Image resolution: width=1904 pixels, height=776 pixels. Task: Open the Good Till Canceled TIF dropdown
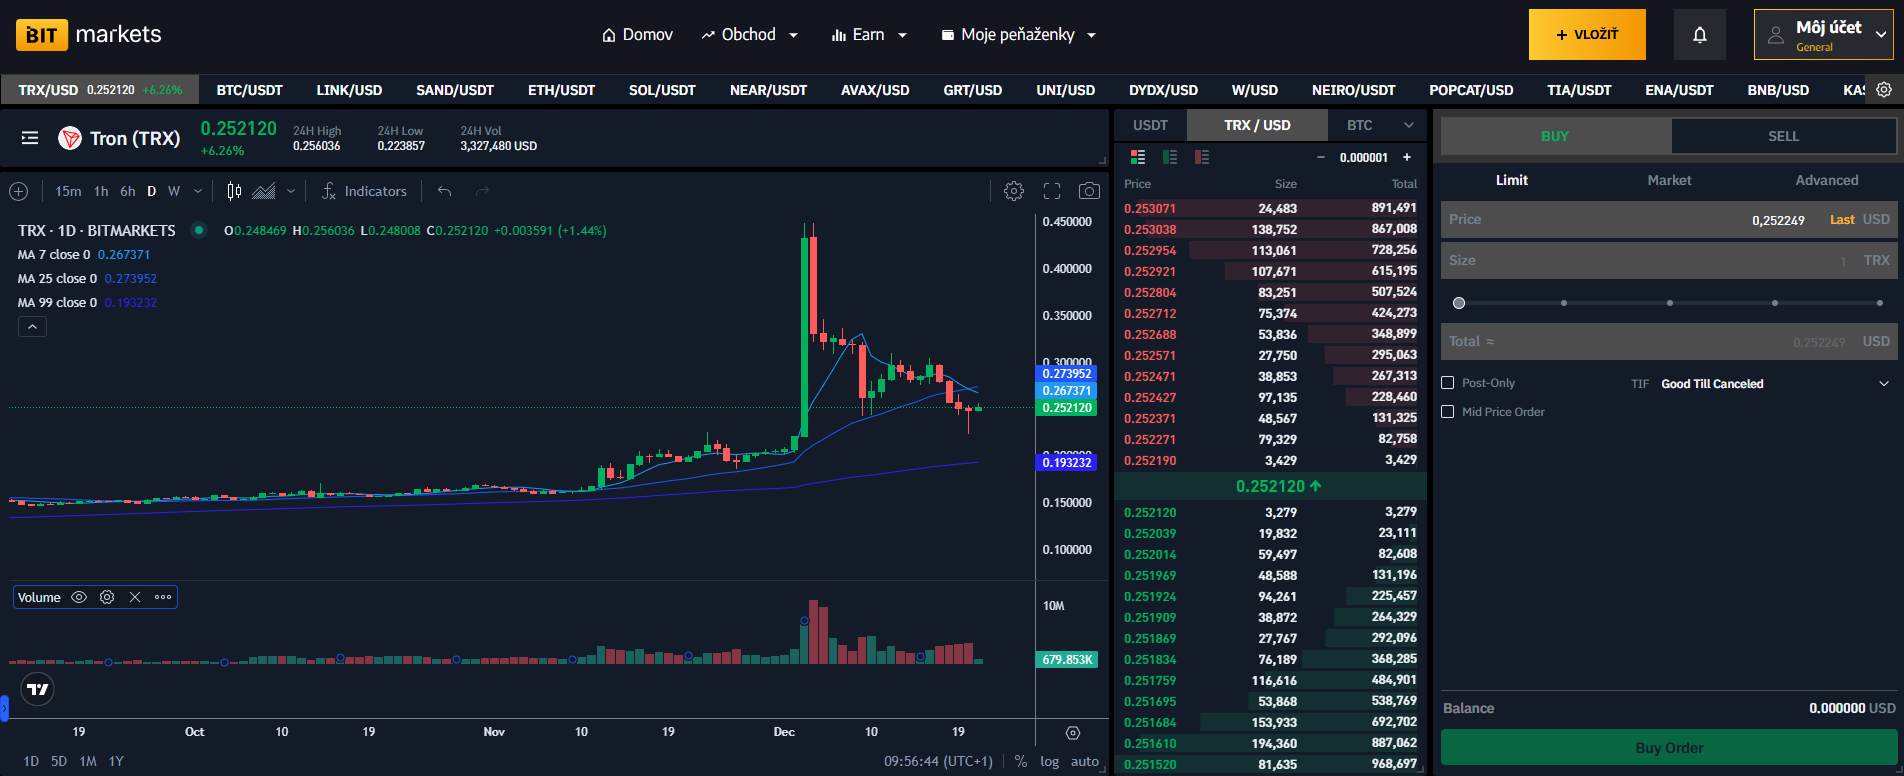pos(1775,383)
